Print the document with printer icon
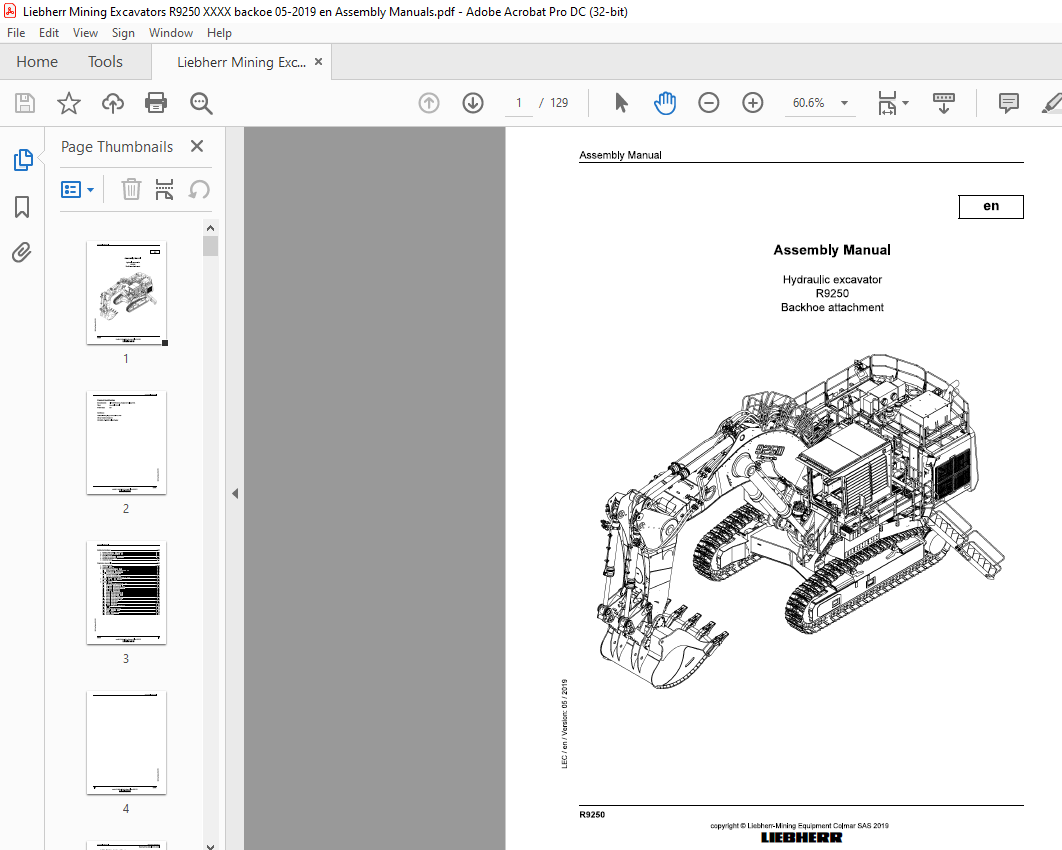 coord(156,103)
